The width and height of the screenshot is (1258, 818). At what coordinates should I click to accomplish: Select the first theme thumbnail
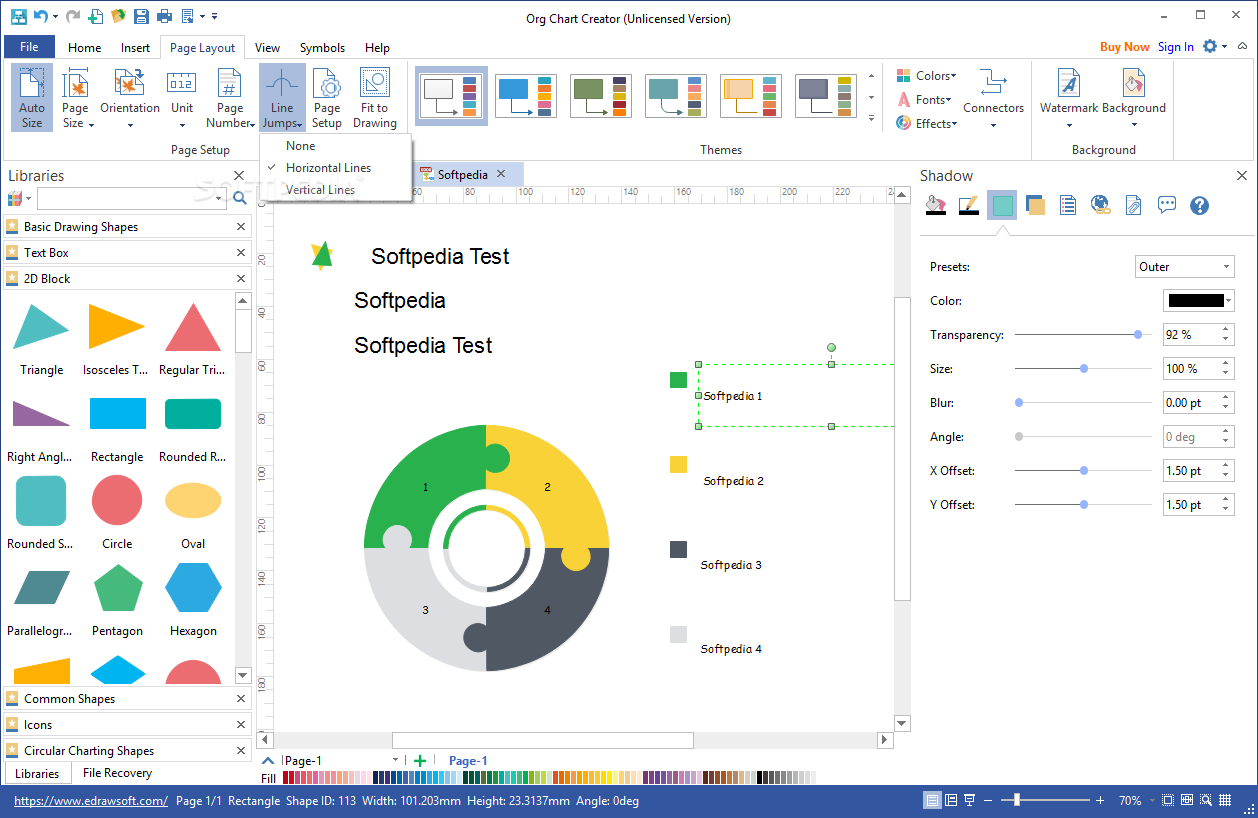451,96
